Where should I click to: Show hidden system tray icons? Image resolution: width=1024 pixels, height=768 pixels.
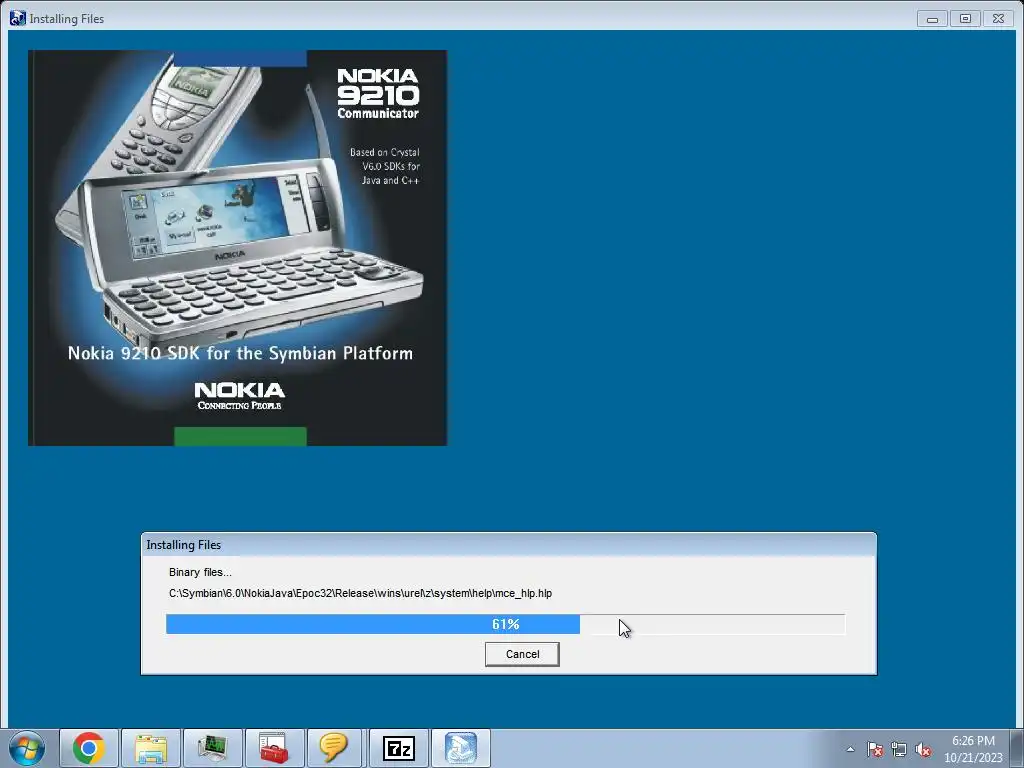pyautogui.click(x=850, y=749)
